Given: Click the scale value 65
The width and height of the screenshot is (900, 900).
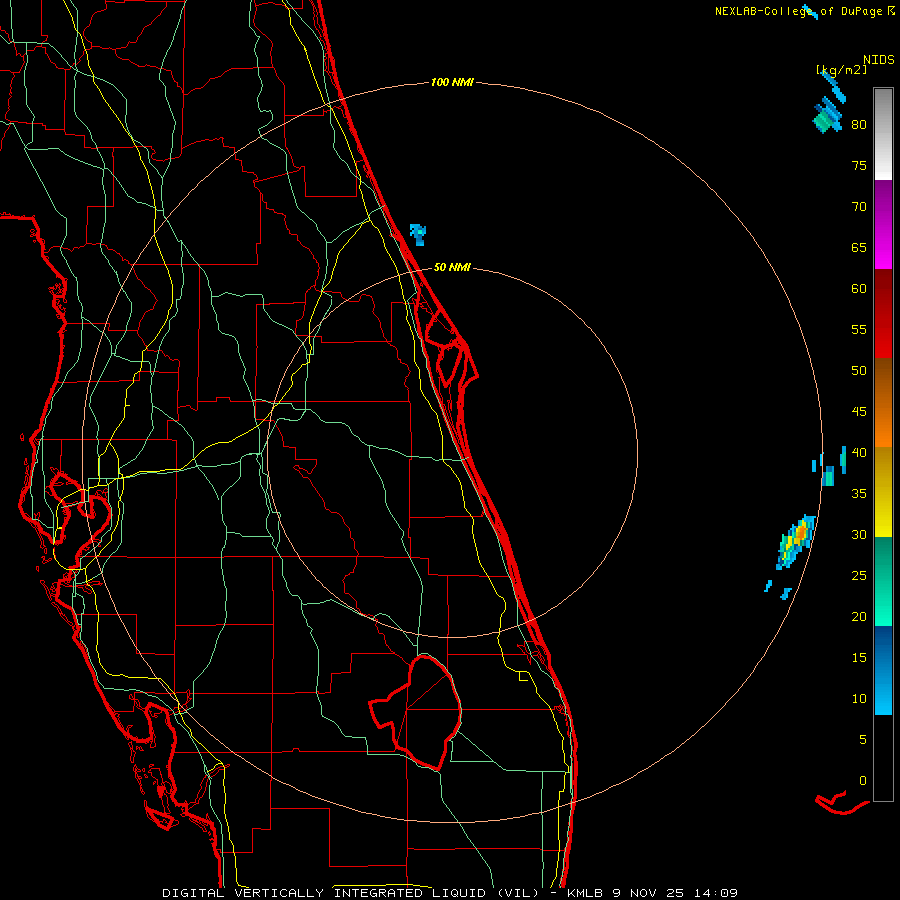Looking at the screenshot, I should pos(859,247).
